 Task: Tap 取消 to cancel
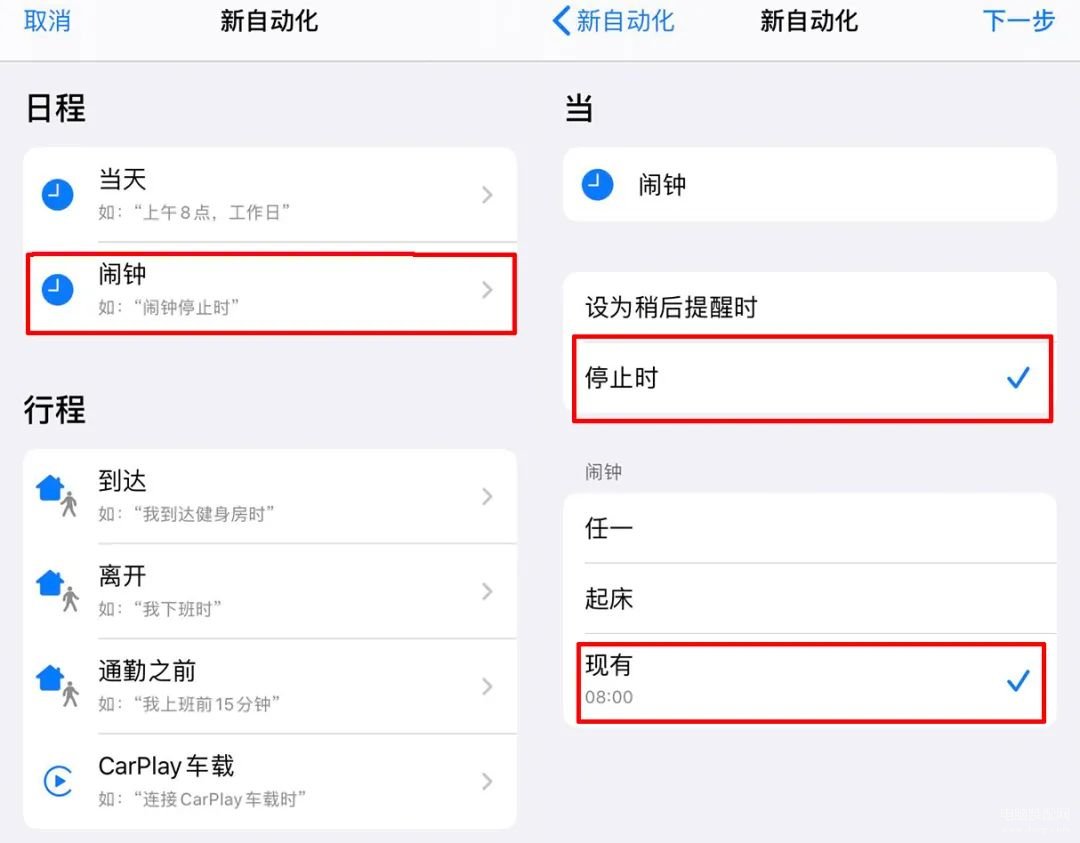[x=47, y=21]
